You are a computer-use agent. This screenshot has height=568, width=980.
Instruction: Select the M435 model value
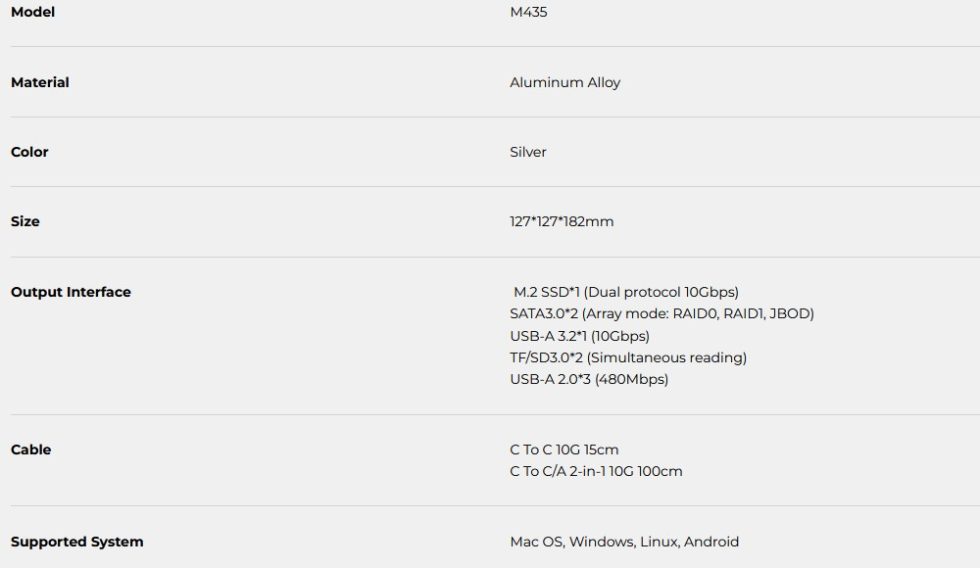tap(528, 13)
